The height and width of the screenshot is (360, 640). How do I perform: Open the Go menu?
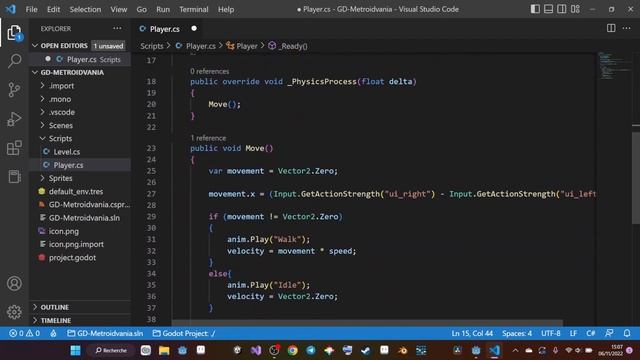point(142,9)
